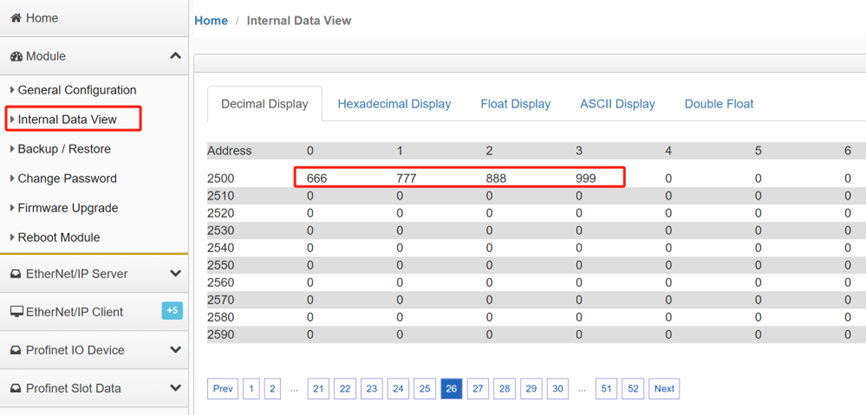This screenshot has height=415, width=866.
Task: Open the ASCII Display tab
Action: pos(617,104)
